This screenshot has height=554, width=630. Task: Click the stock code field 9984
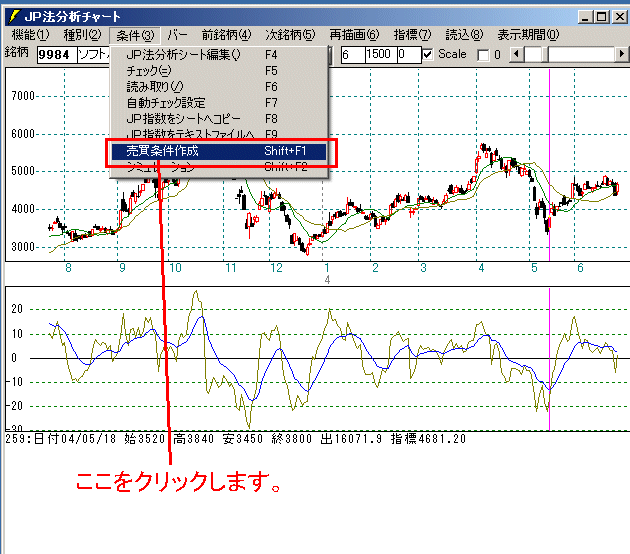click(57, 55)
